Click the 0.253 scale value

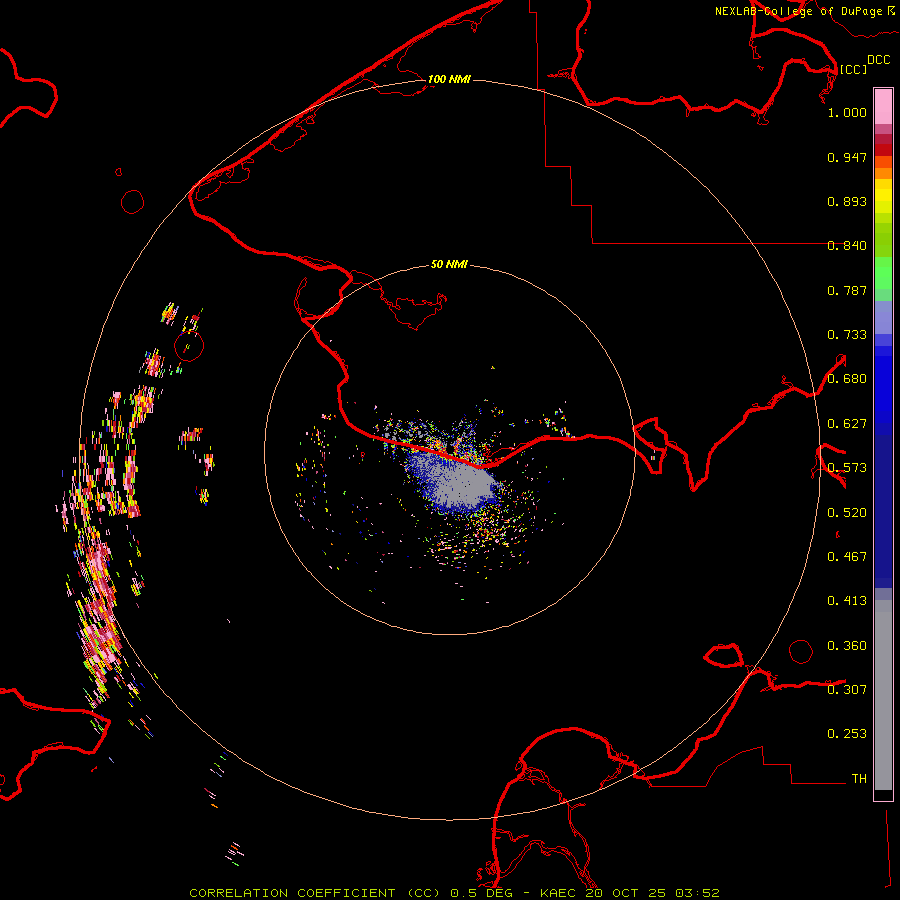pos(847,734)
